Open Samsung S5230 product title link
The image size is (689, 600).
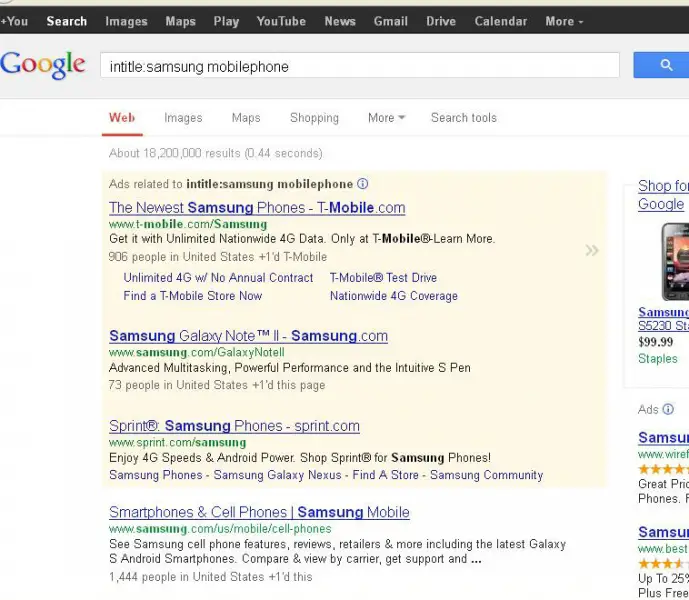tap(664, 319)
